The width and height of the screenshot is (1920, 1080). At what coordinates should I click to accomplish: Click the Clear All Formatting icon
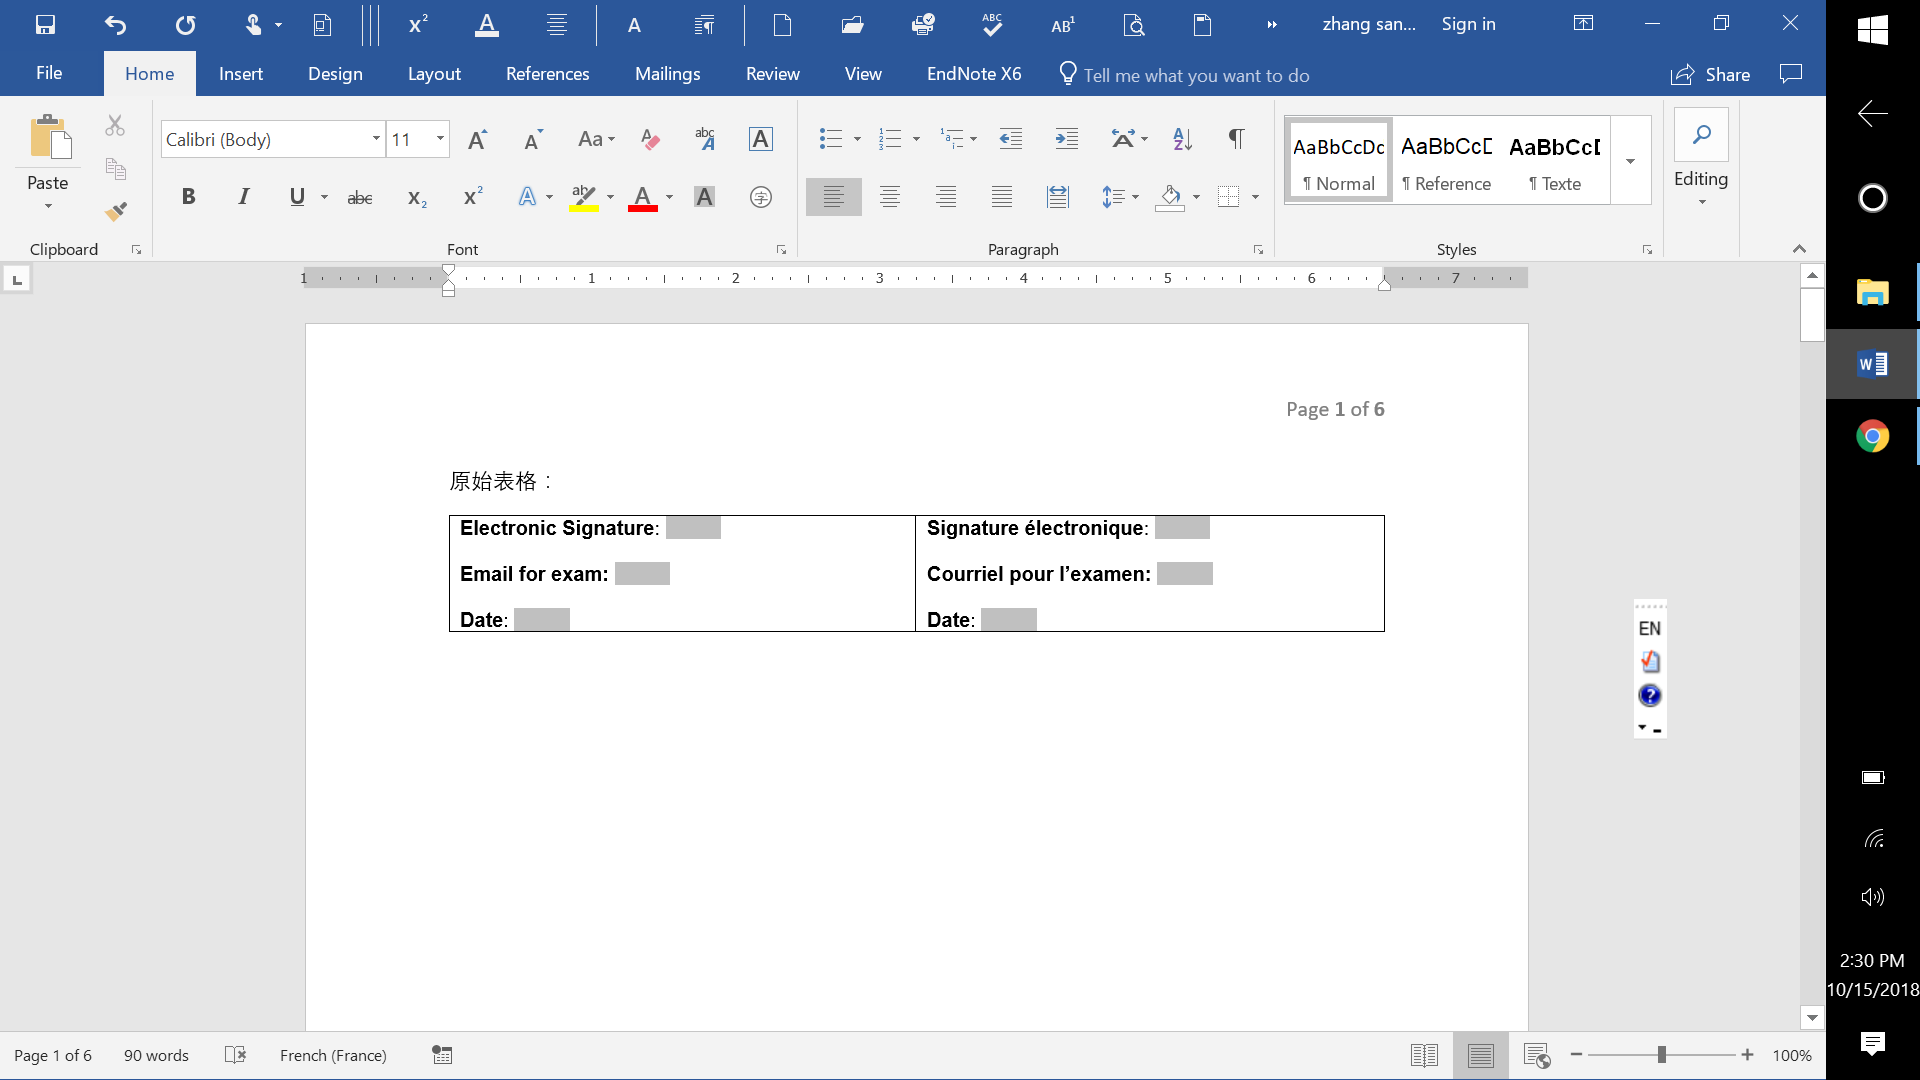tap(650, 140)
